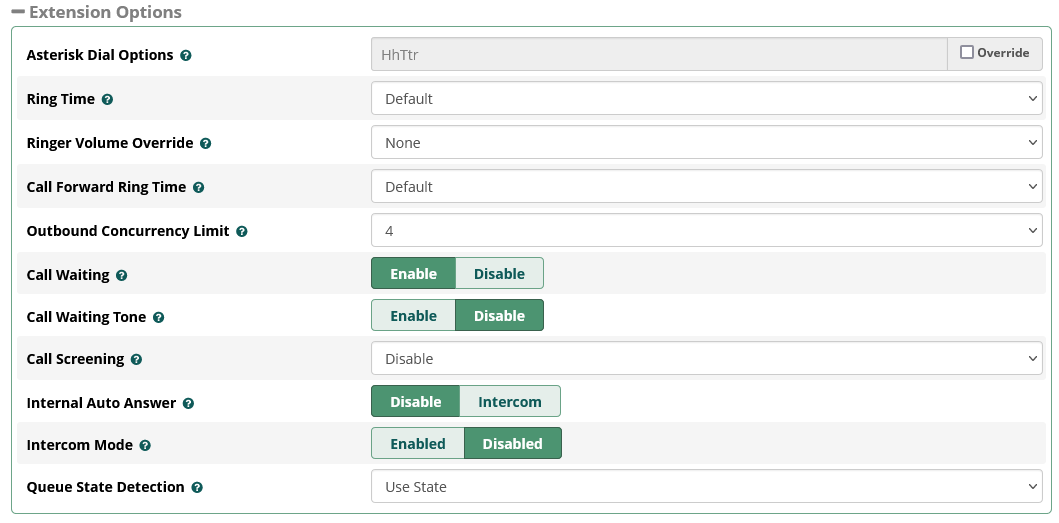Open the Ring Time dropdown

706,99
